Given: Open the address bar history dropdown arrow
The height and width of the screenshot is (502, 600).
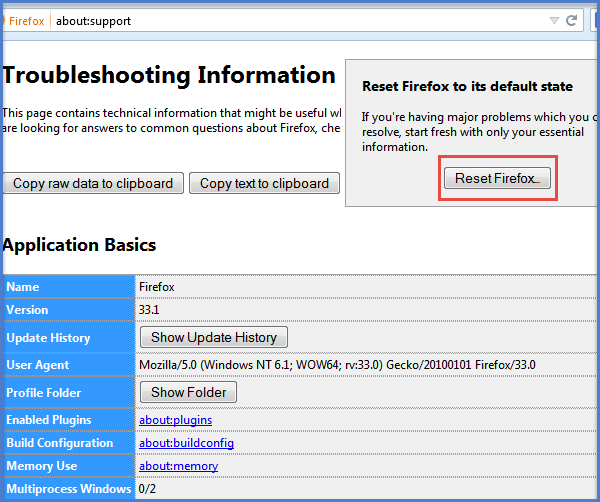Looking at the screenshot, I should (x=555, y=20).
